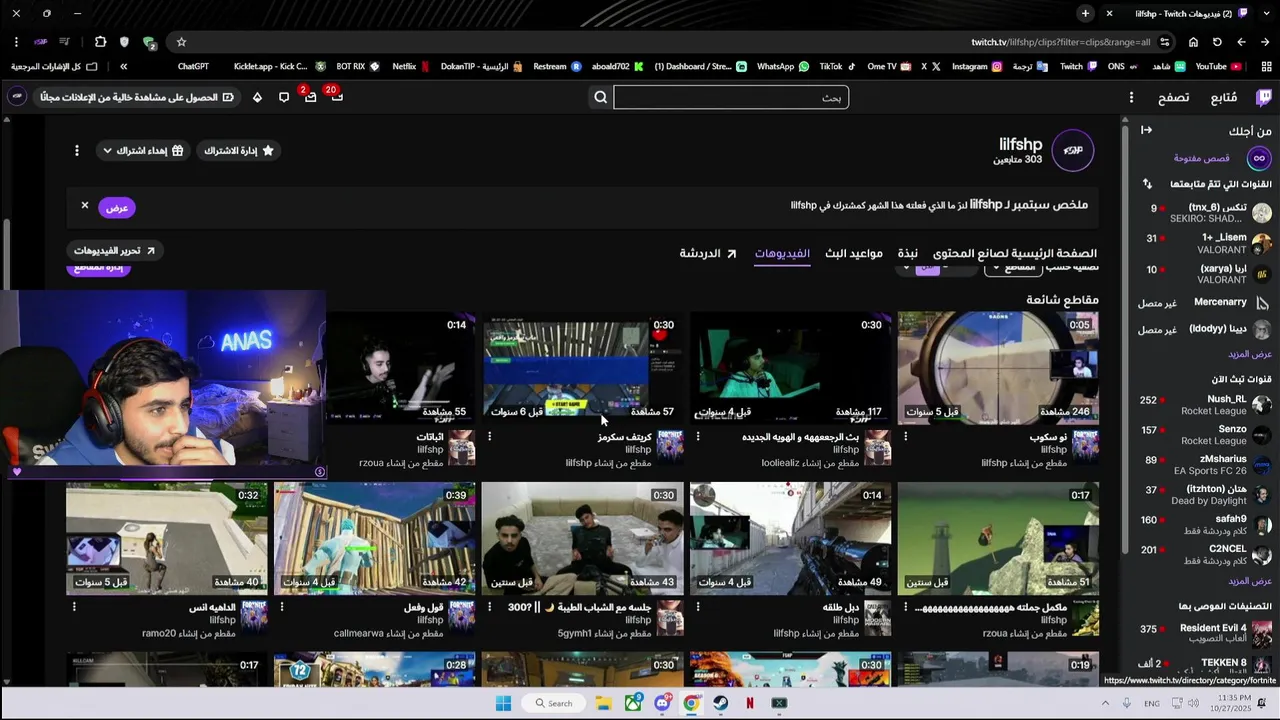Open the user avatar menu in Twitch header
This screenshot has height=720, width=1280.
pos(17,96)
